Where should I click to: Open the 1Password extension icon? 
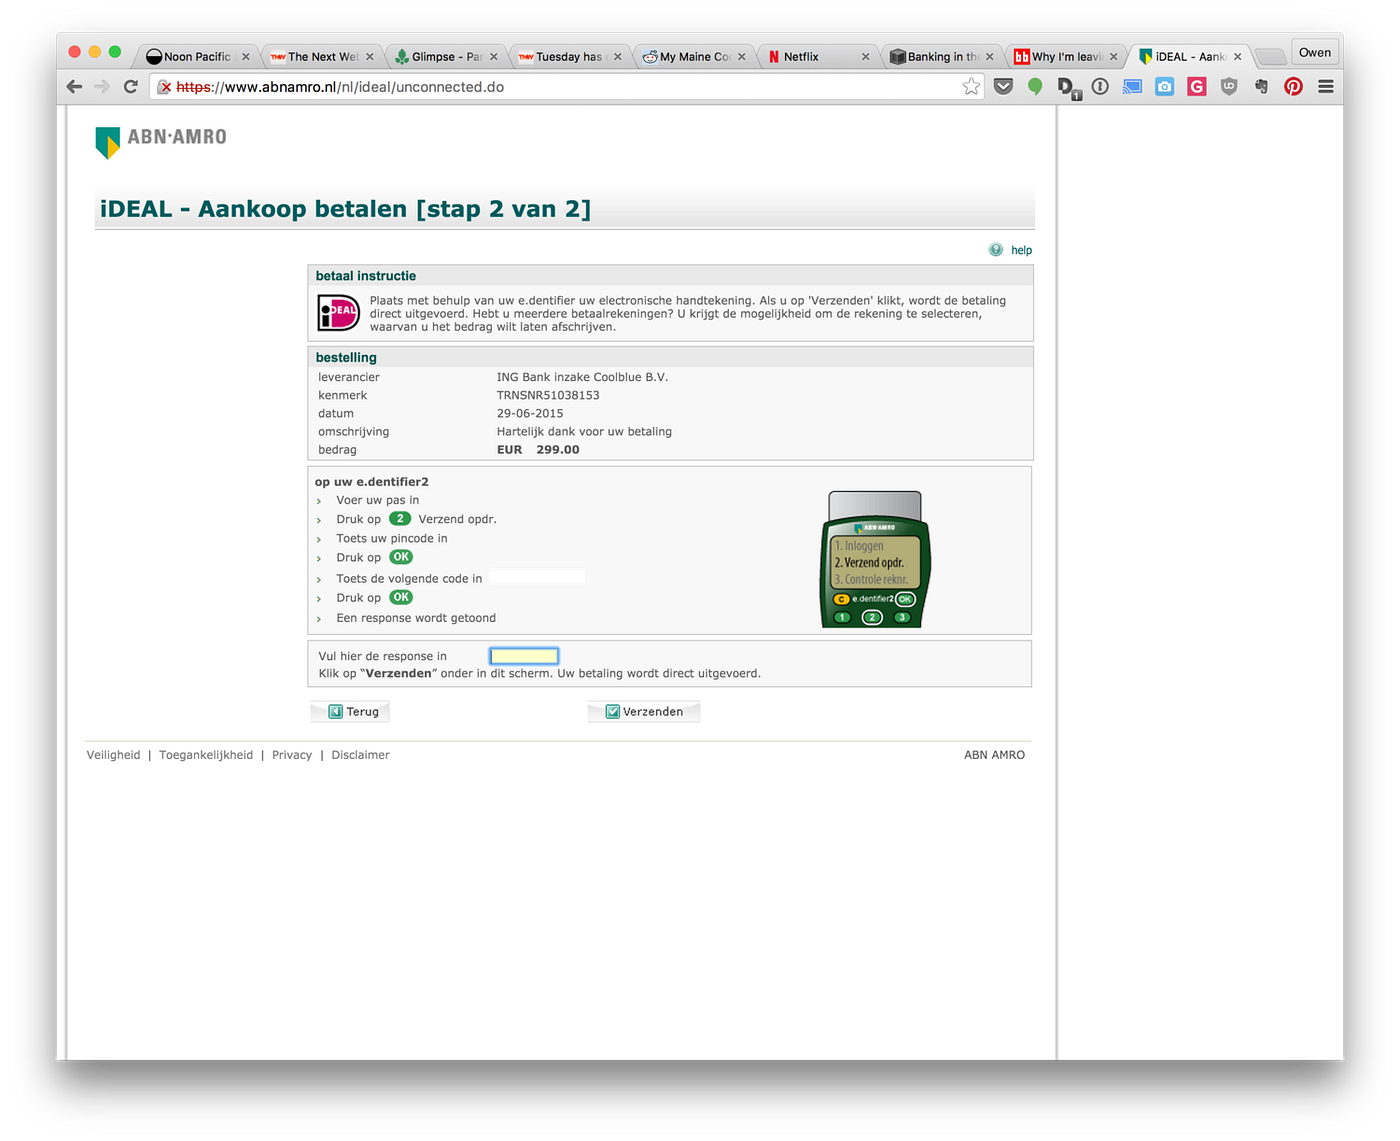pyautogui.click(x=1100, y=87)
